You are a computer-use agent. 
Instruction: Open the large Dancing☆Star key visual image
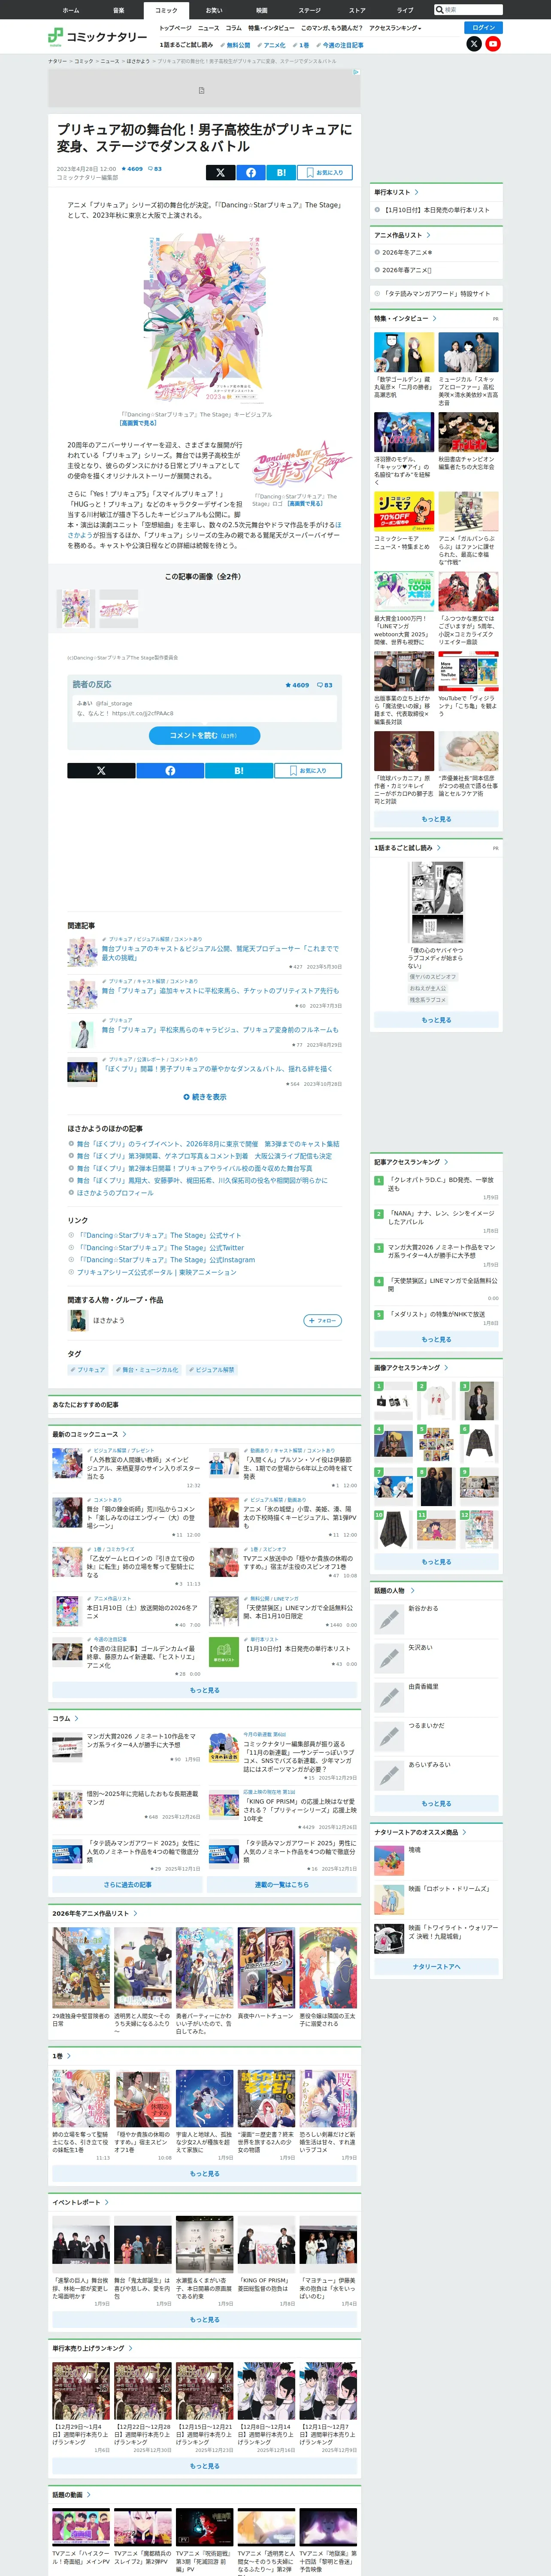coord(205,319)
